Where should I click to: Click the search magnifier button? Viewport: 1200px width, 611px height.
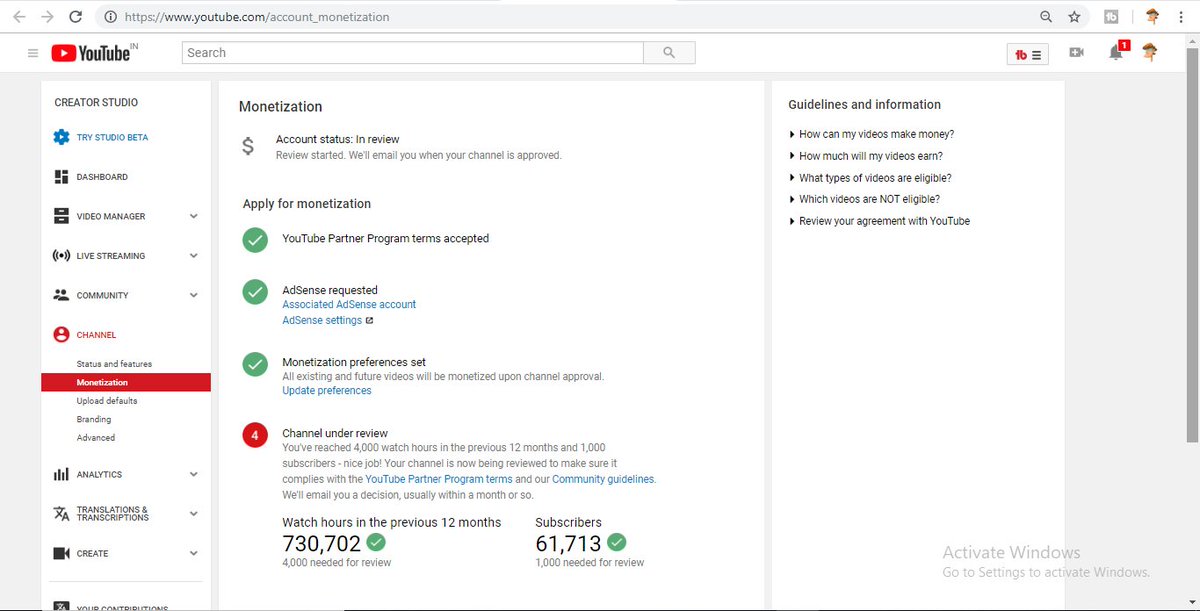pyautogui.click(x=669, y=53)
